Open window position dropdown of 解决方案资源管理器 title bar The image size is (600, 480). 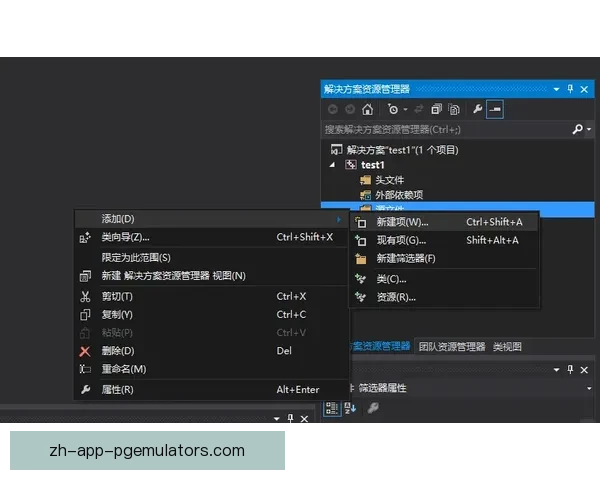(556, 89)
